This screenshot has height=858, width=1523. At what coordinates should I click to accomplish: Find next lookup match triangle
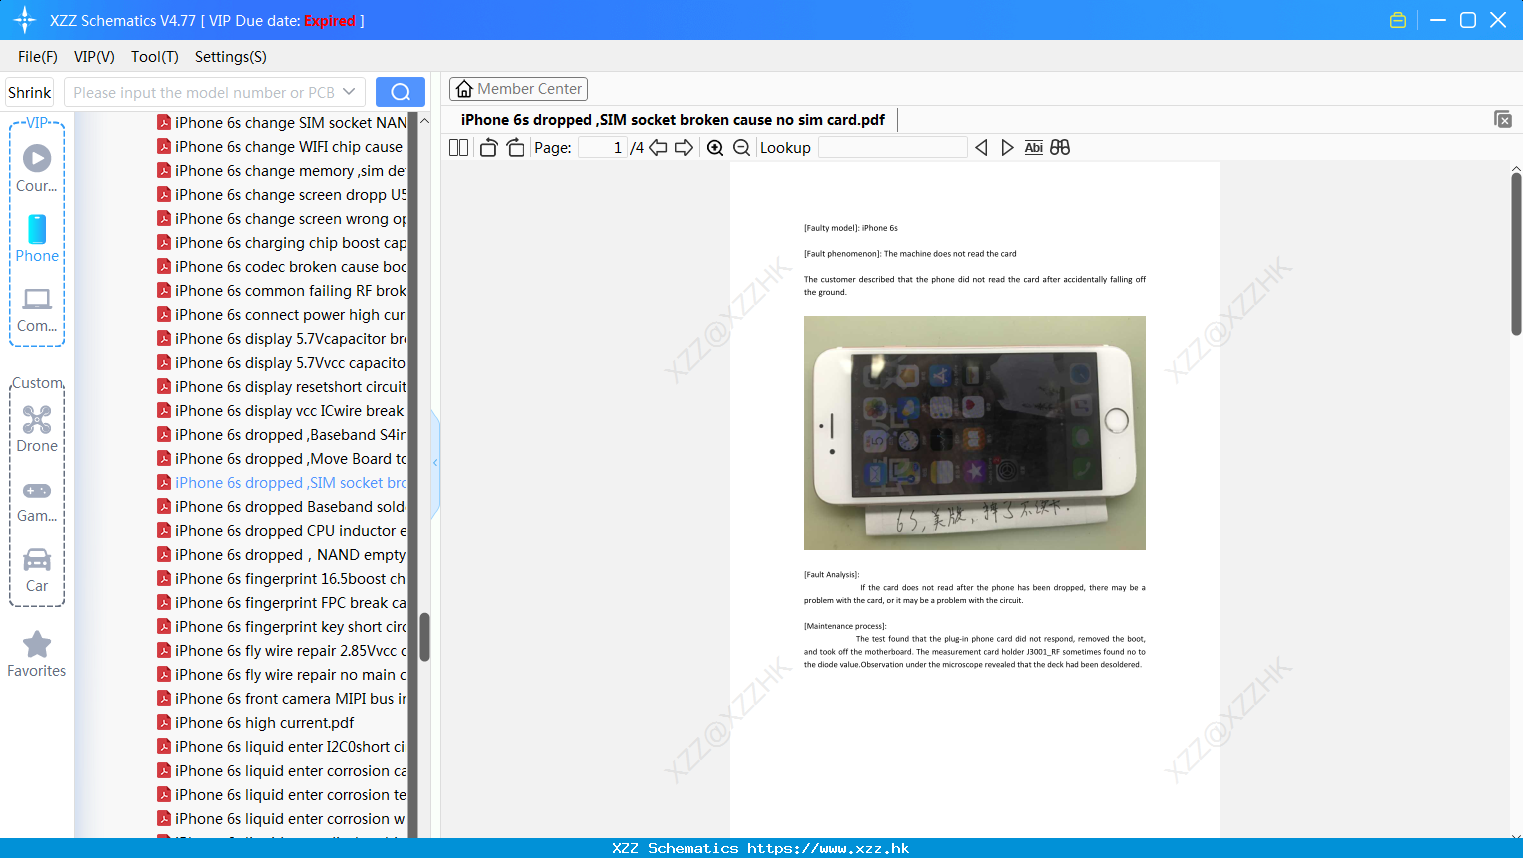point(1007,148)
